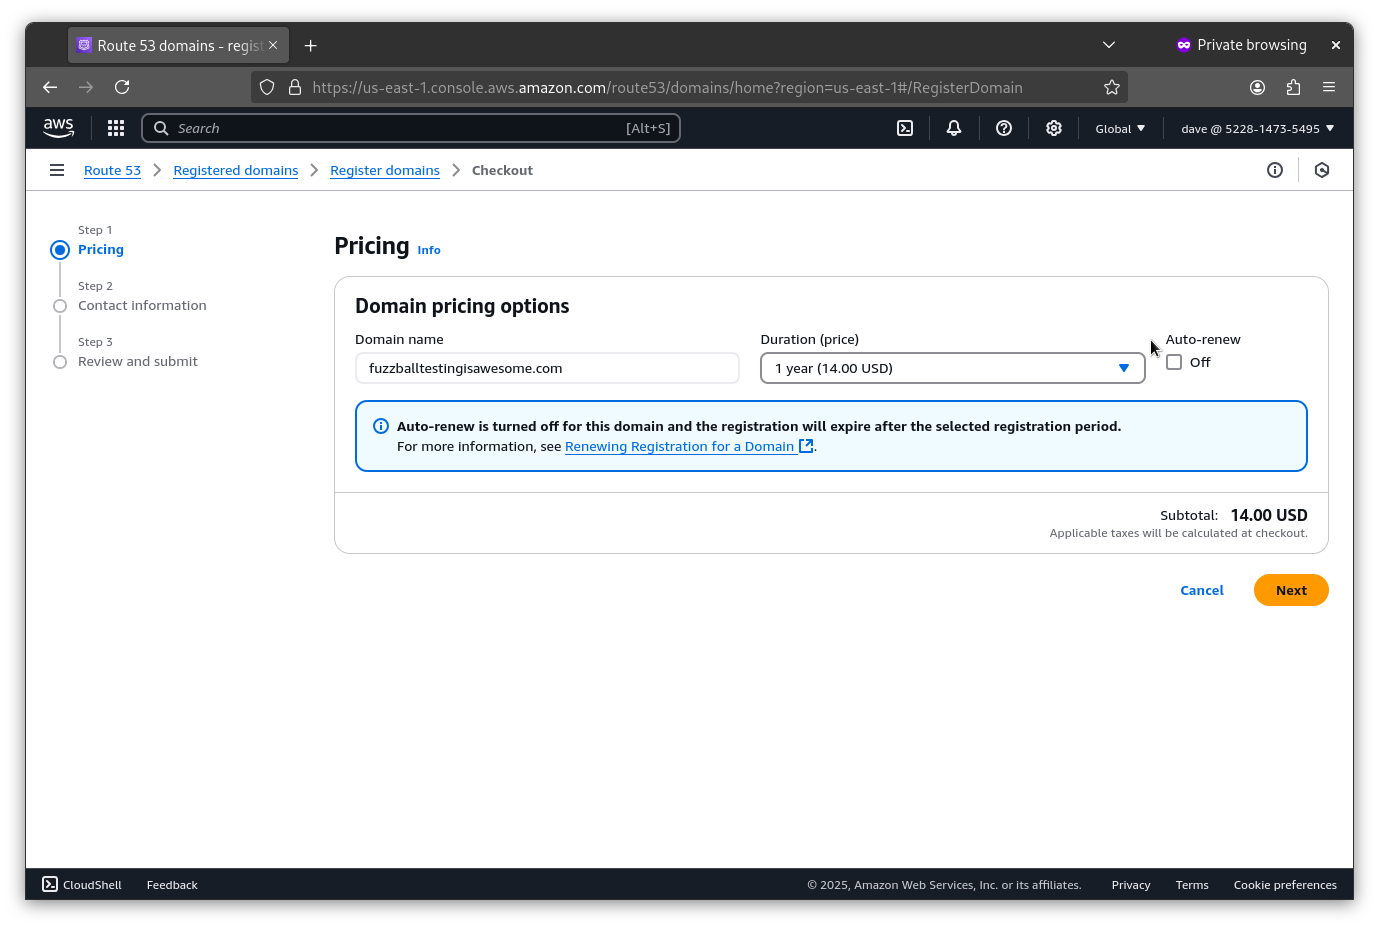
Task: Click the Private browsing indicator
Action: coord(1241,45)
